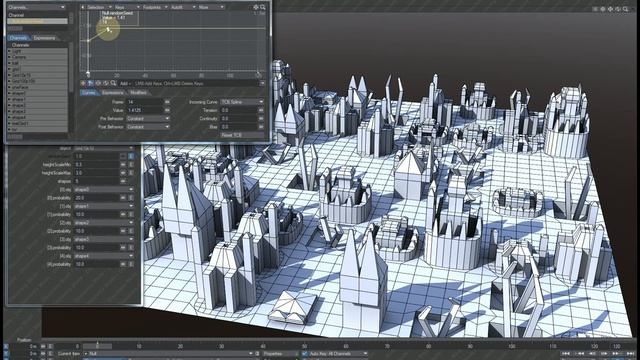Switch to Expressions tab beside Channels tab
Image resolution: width=640 pixels, height=360 pixels.
tap(45, 38)
